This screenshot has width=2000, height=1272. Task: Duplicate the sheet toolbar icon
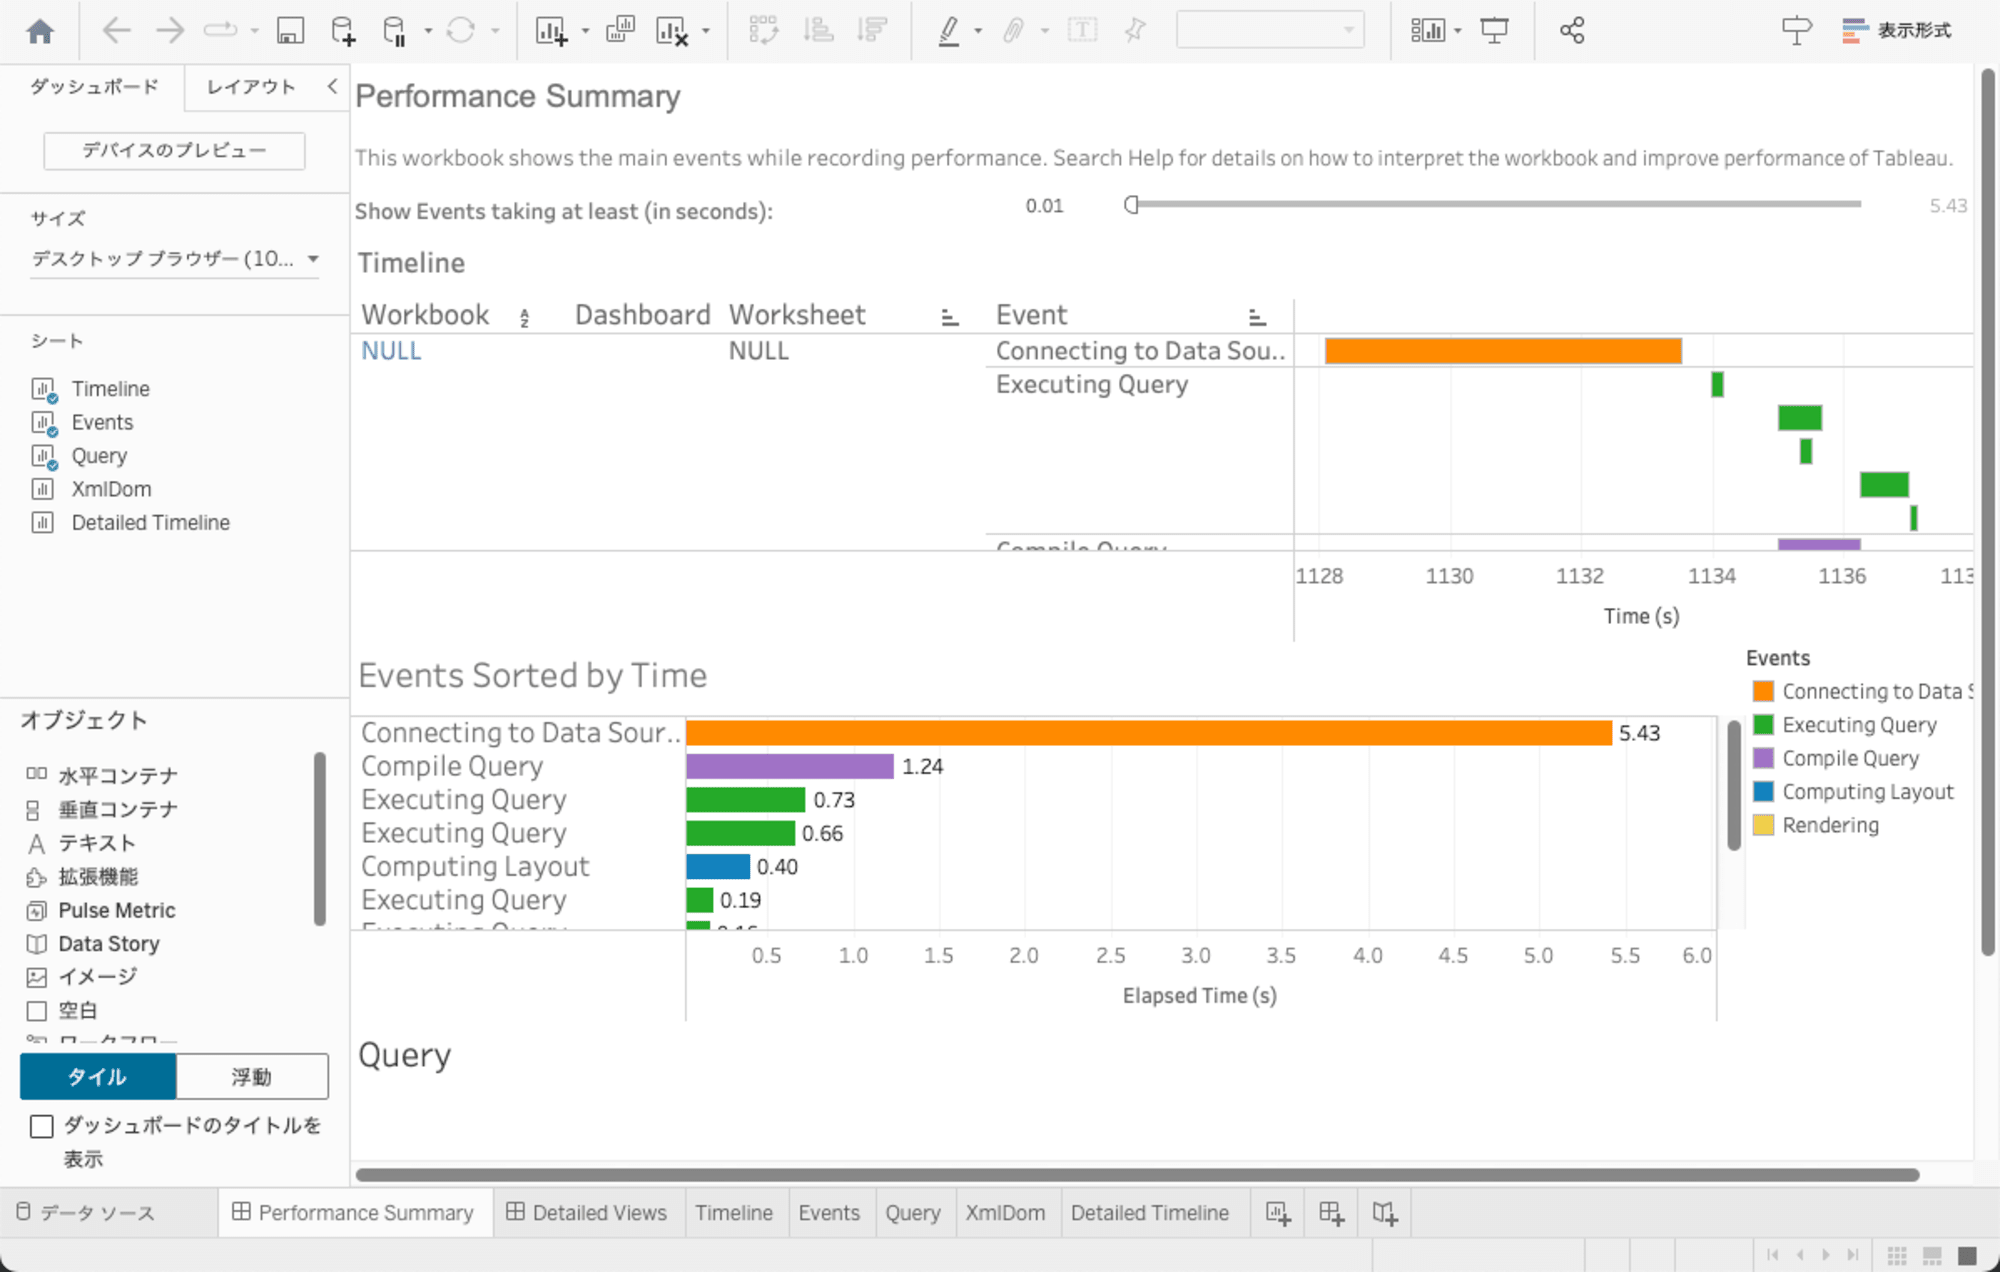pos(620,30)
